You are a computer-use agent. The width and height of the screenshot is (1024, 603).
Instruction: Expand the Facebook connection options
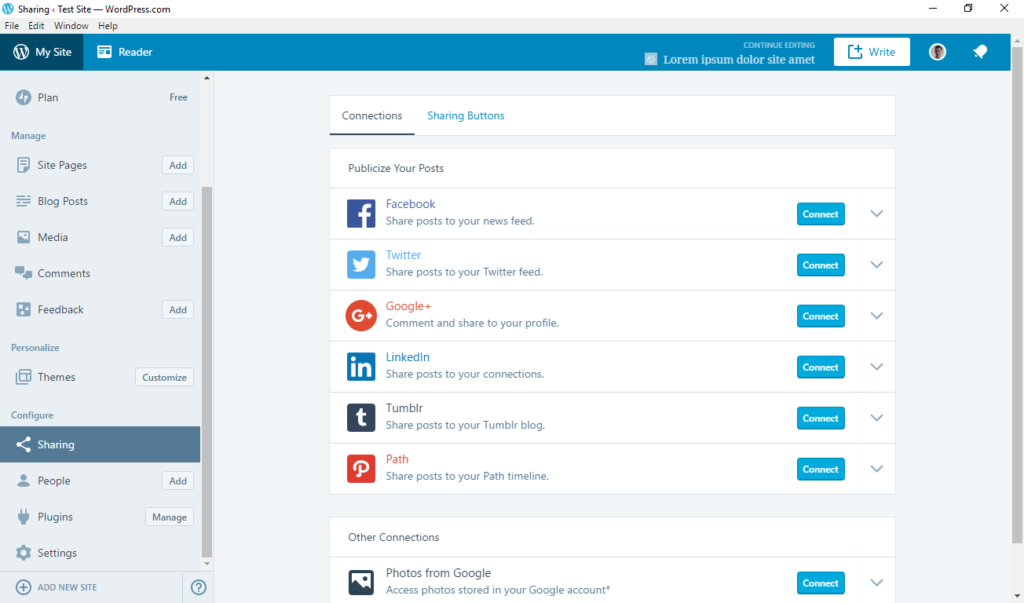coord(876,213)
